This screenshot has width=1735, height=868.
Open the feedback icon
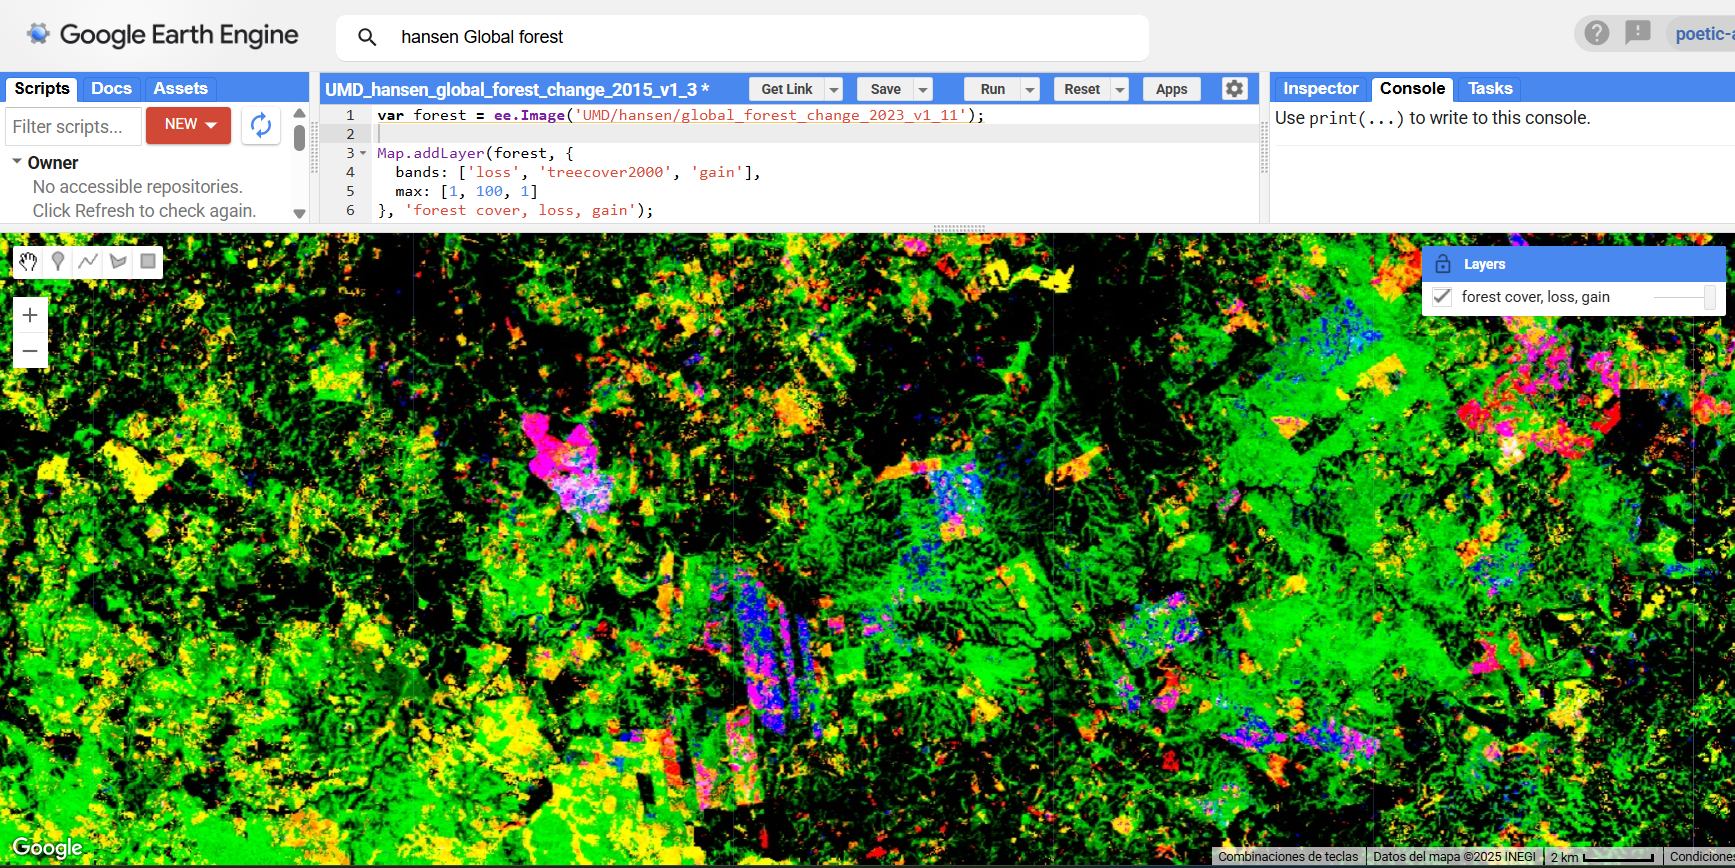click(1638, 33)
